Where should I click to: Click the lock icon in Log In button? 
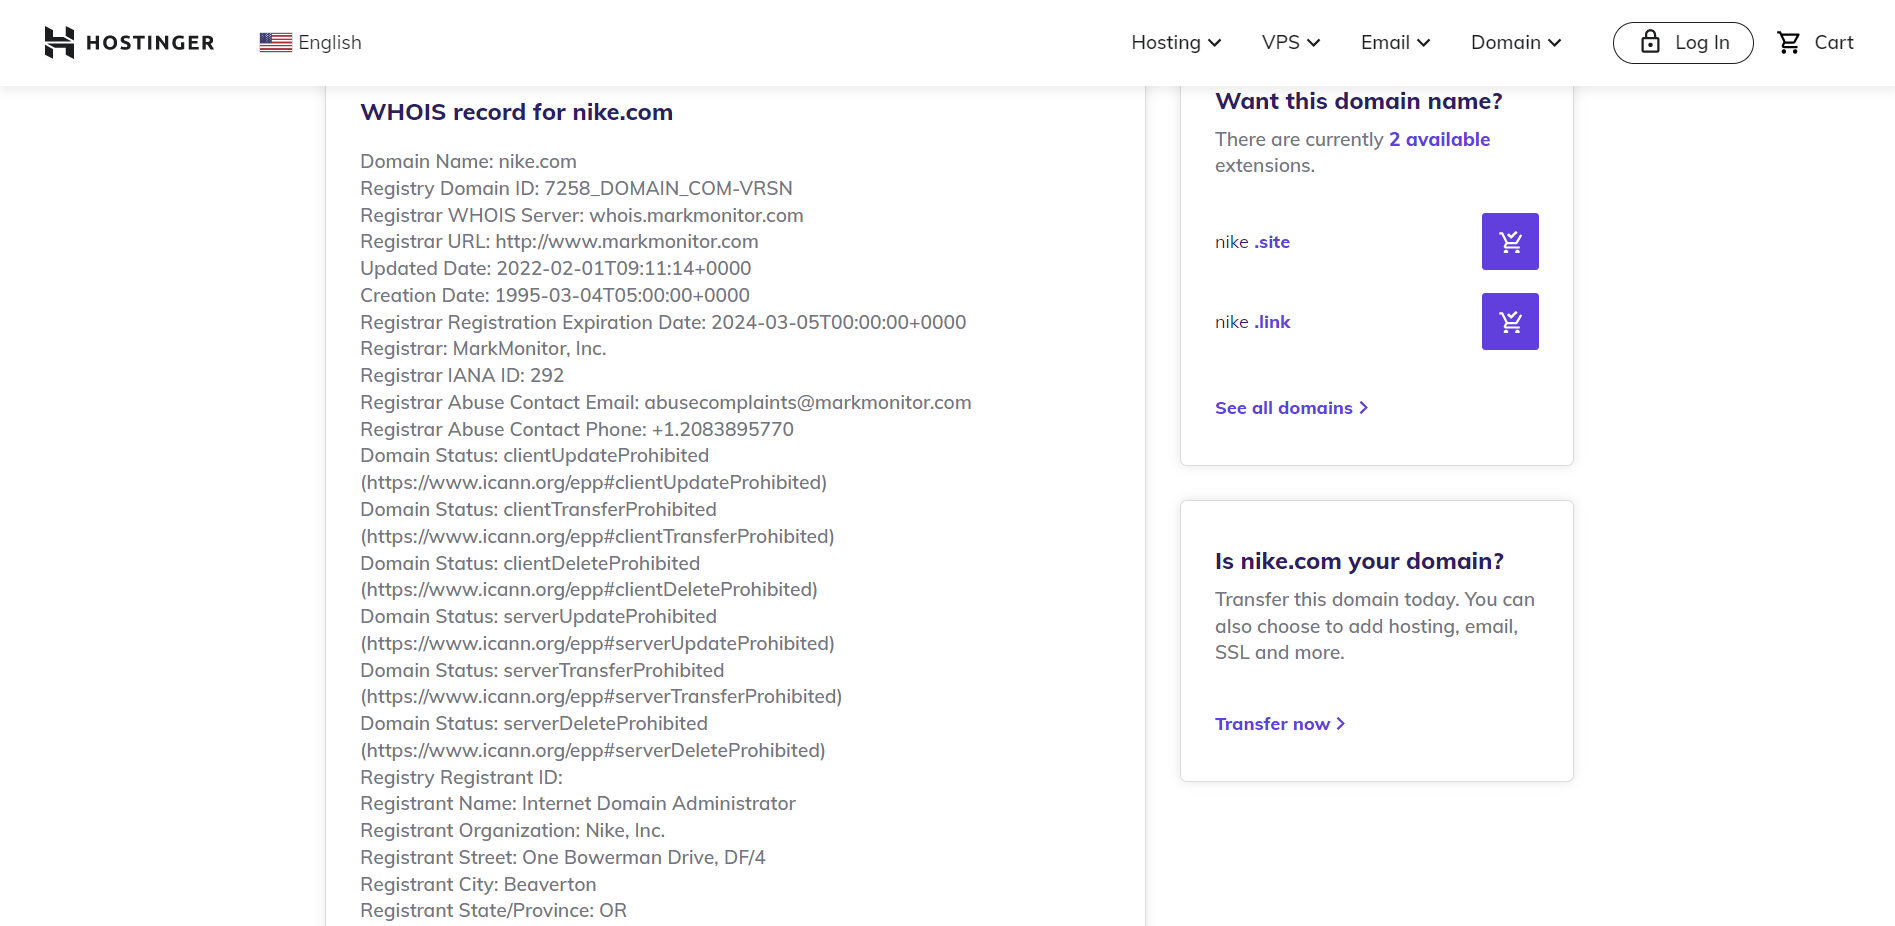coord(1650,42)
